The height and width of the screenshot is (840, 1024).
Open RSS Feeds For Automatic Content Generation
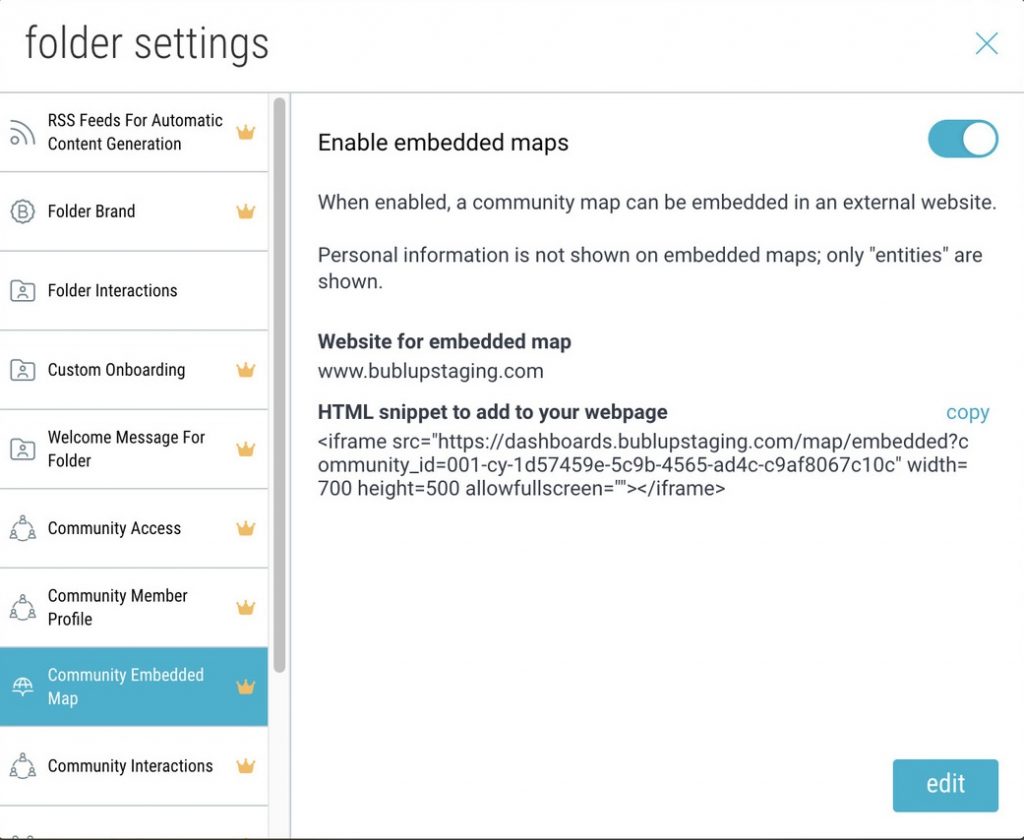coord(135,132)
